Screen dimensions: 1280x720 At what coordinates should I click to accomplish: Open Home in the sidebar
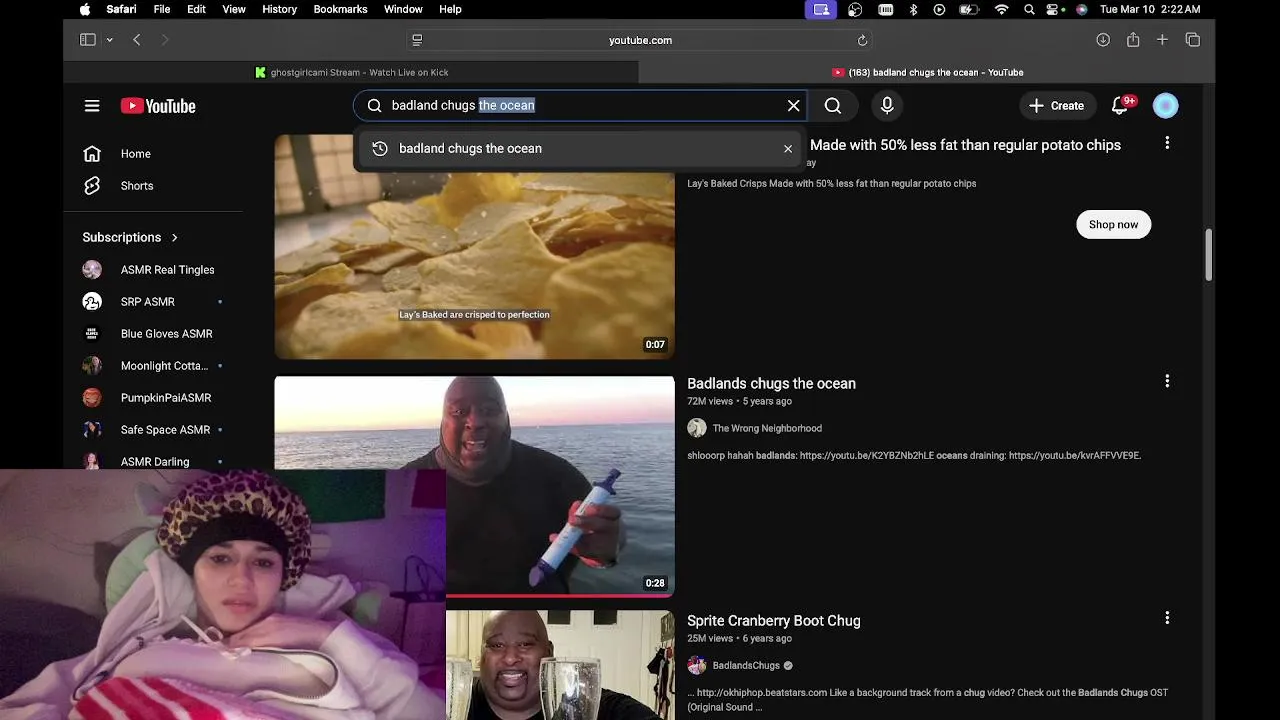pos(135,154)
